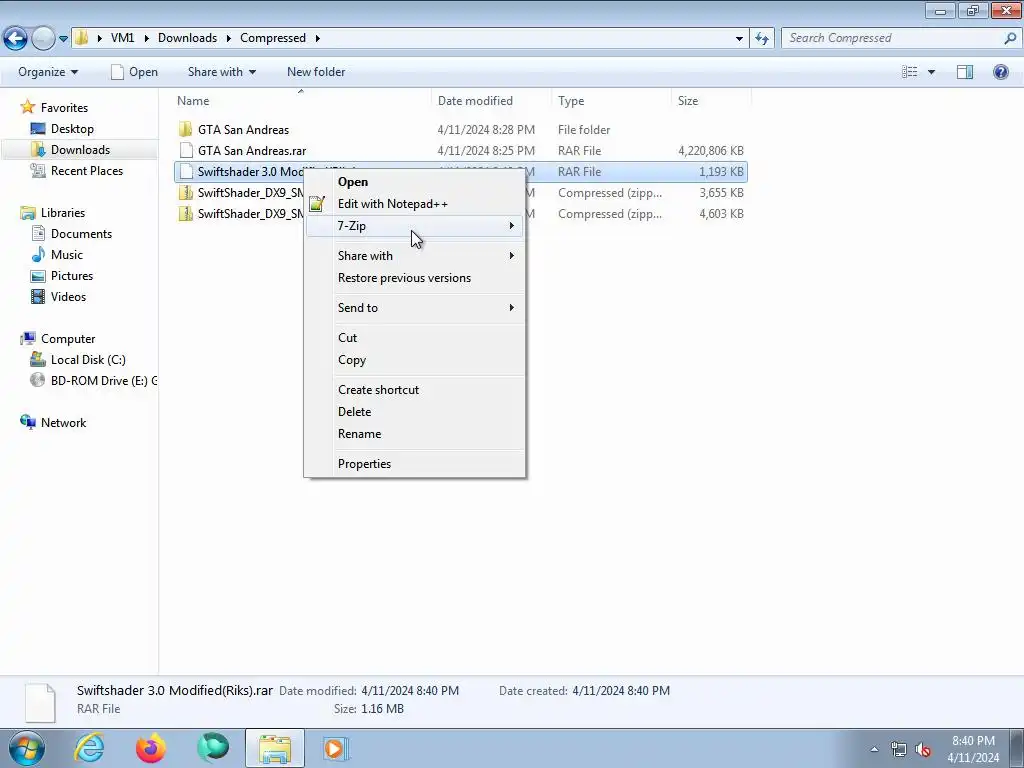Open the Windows Start menu orb
Screen dimensions: 1024x768
point(26,748)
